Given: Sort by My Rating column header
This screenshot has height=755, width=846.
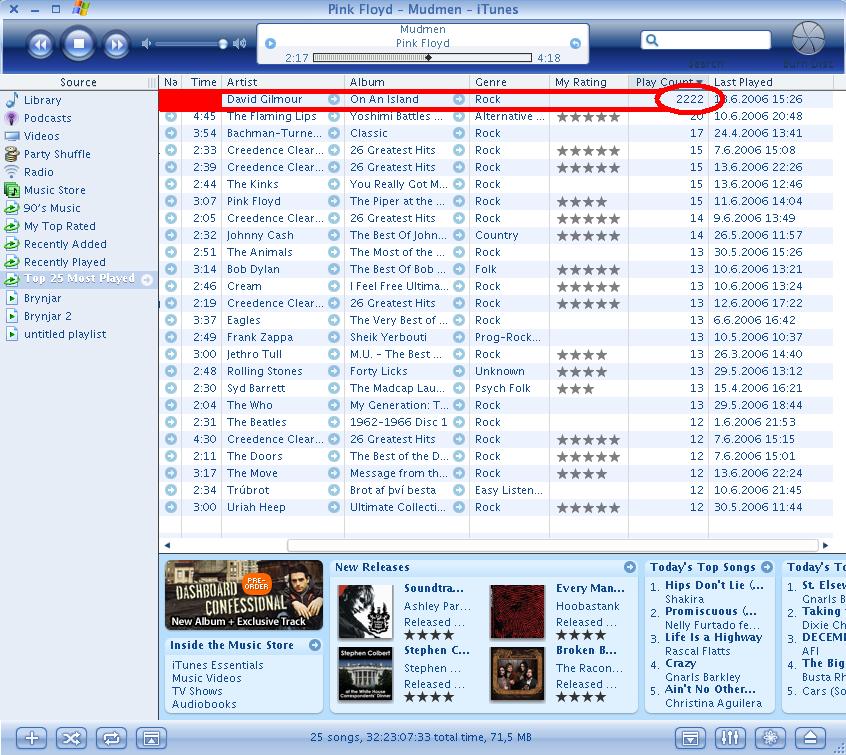Looking at the screenshot, I should point(589,82).
